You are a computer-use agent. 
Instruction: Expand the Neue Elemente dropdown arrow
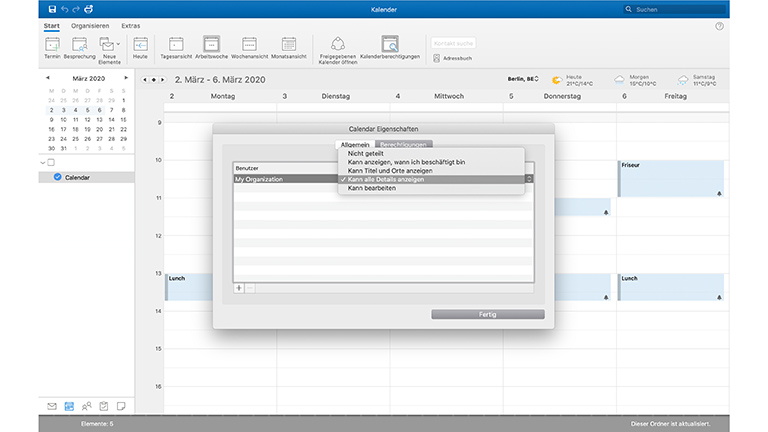point(118,44)
